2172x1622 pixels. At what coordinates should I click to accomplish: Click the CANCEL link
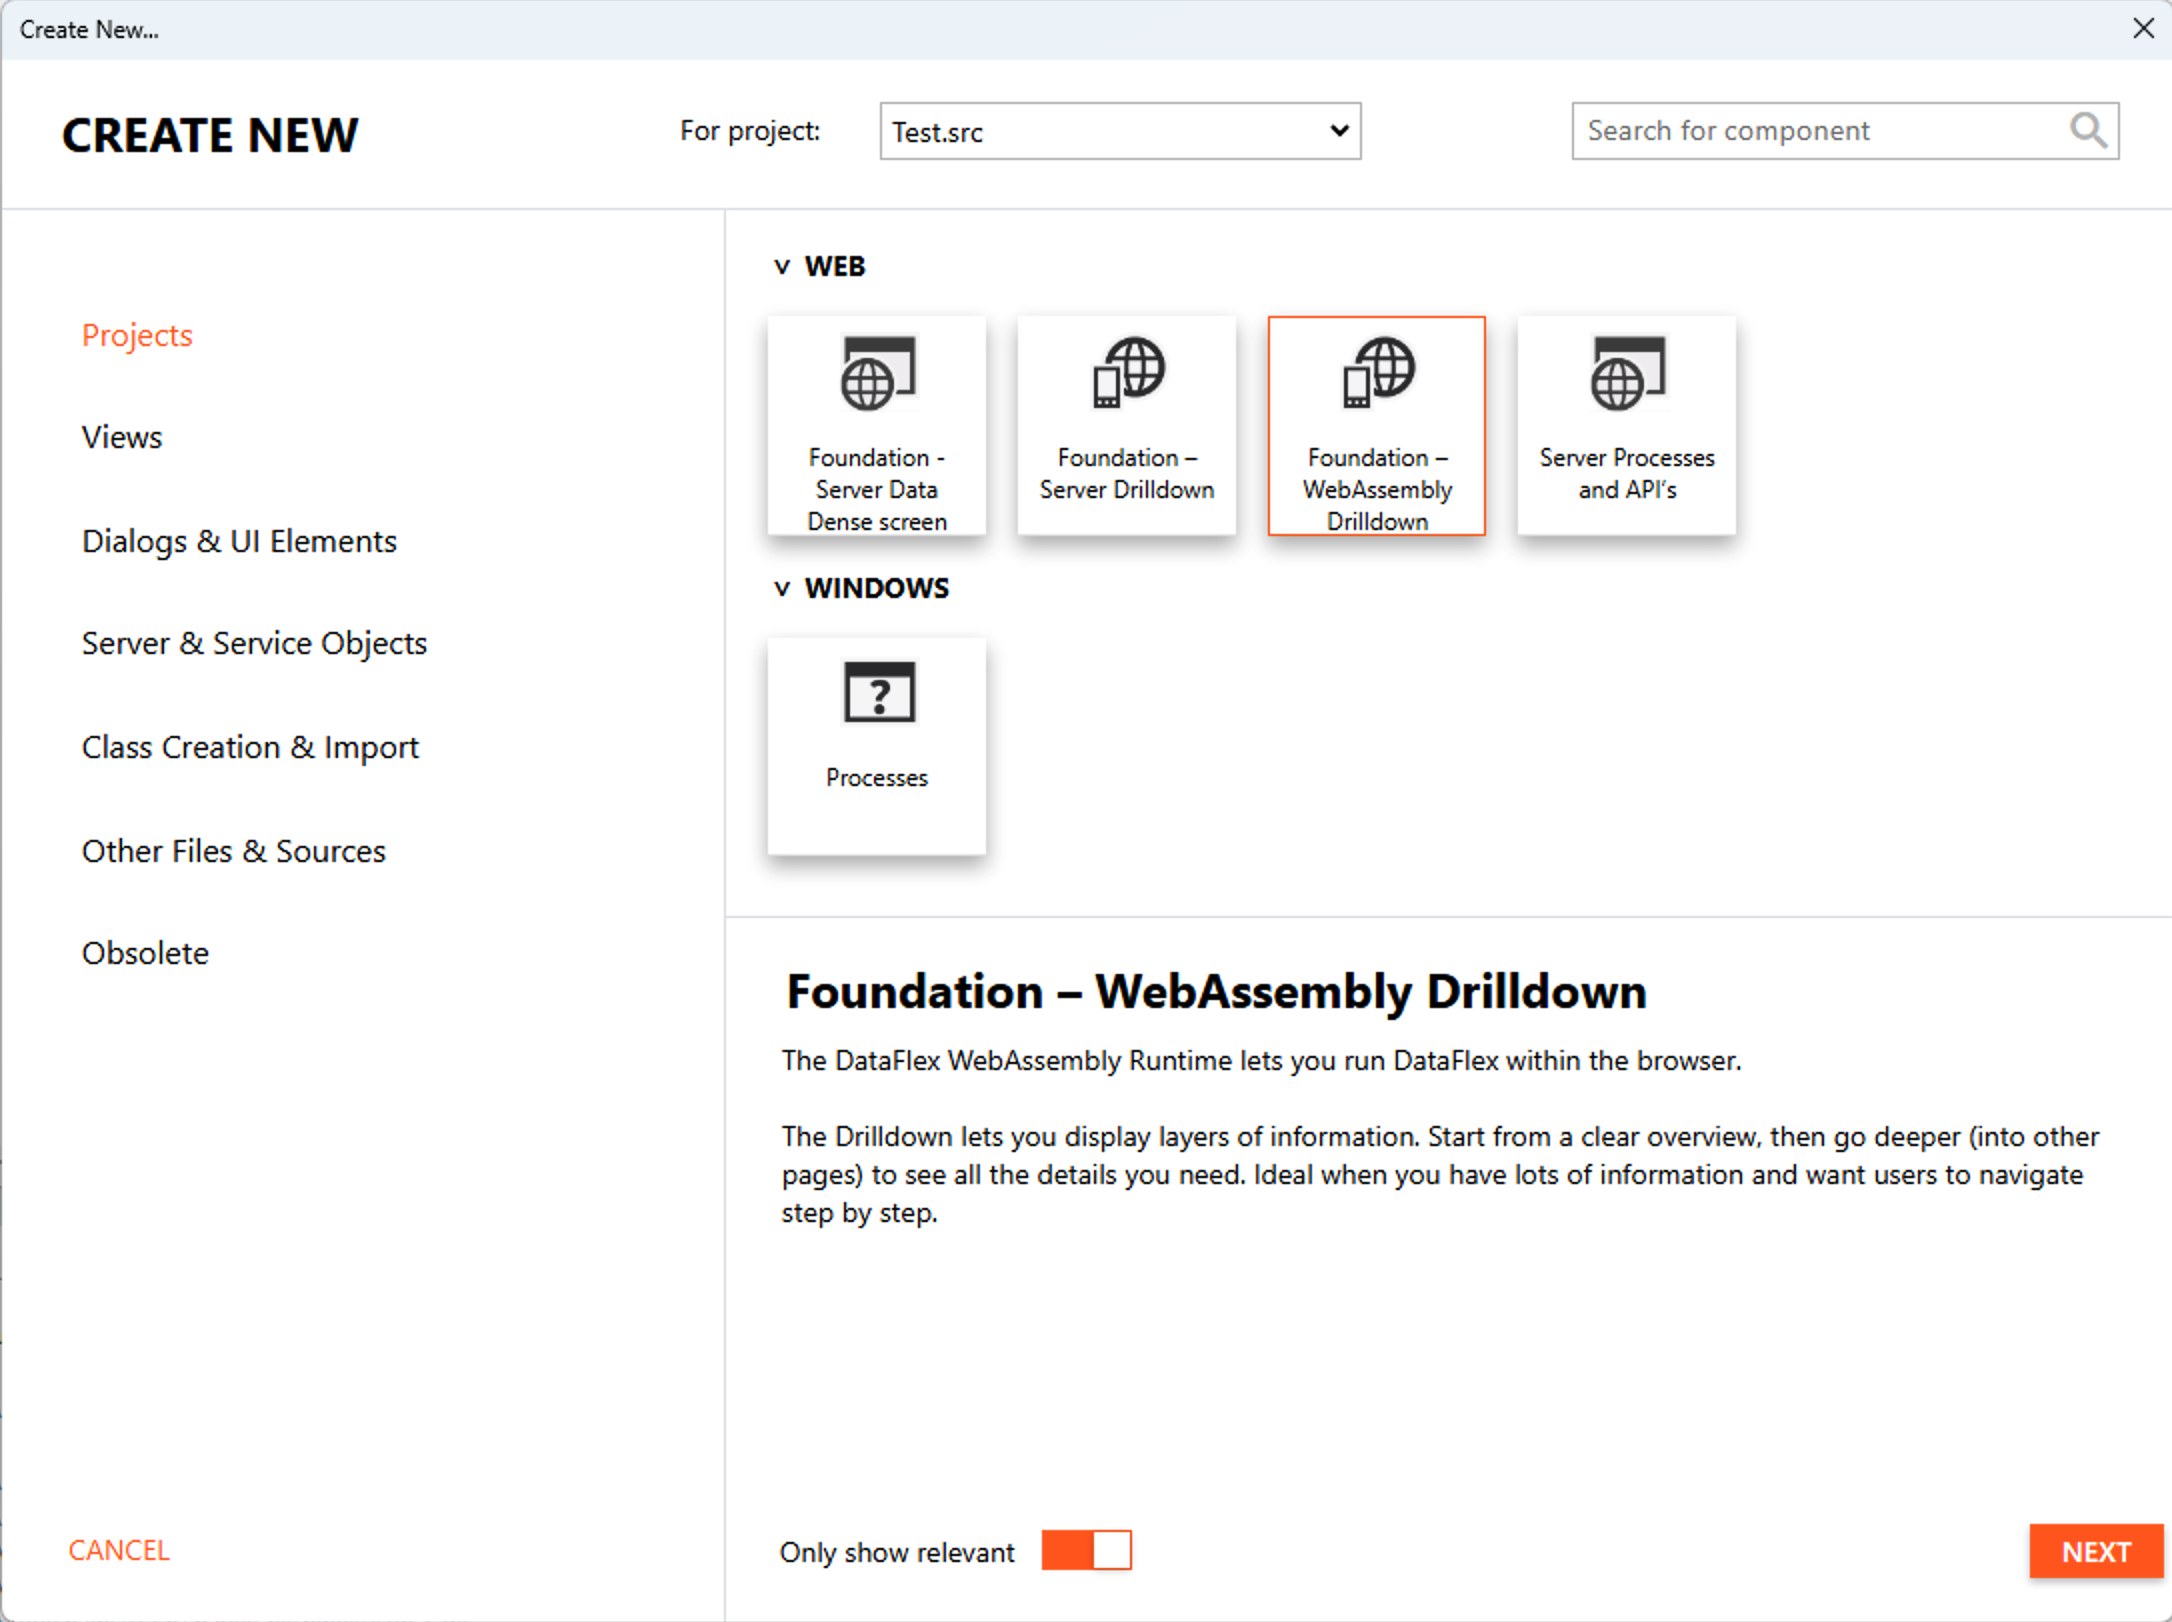tap(119, 1550)
